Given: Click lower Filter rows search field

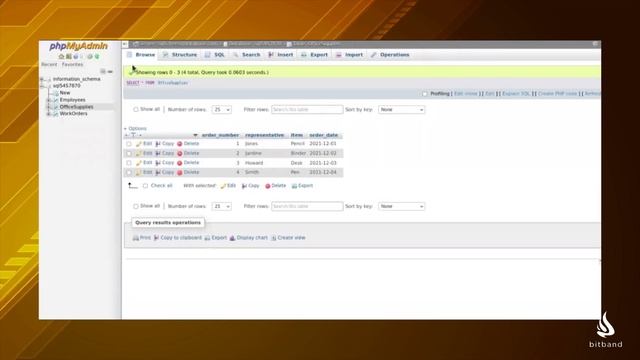Looking at the screenshot, I should pos(307,207).
